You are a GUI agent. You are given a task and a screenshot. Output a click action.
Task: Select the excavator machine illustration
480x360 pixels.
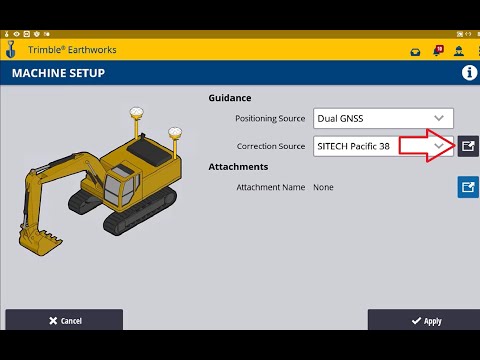[x=100, y=182]
